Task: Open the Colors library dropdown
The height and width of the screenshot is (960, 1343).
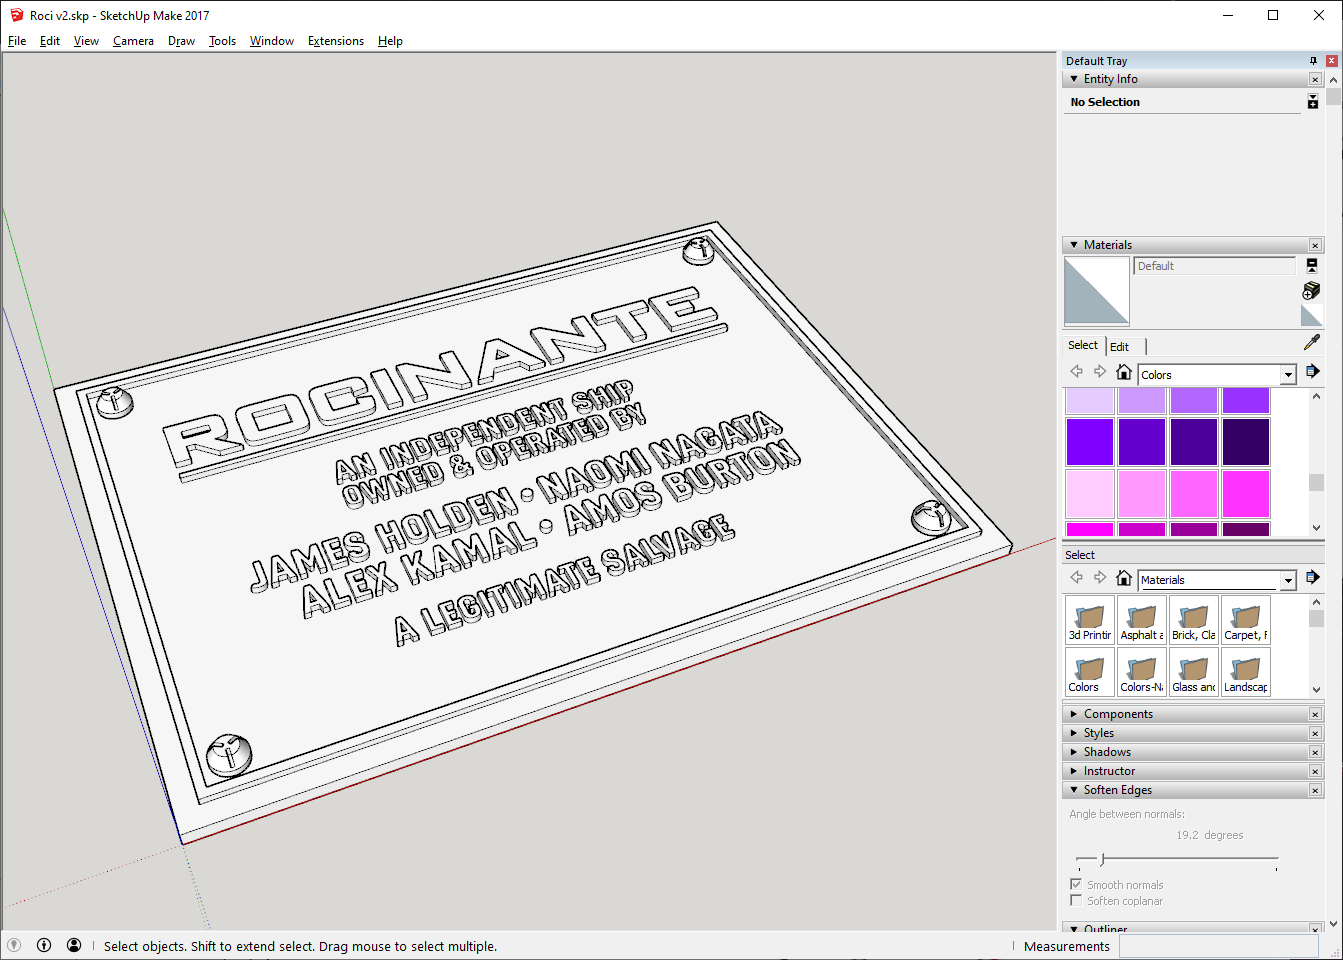Action: pos(1288,374)
